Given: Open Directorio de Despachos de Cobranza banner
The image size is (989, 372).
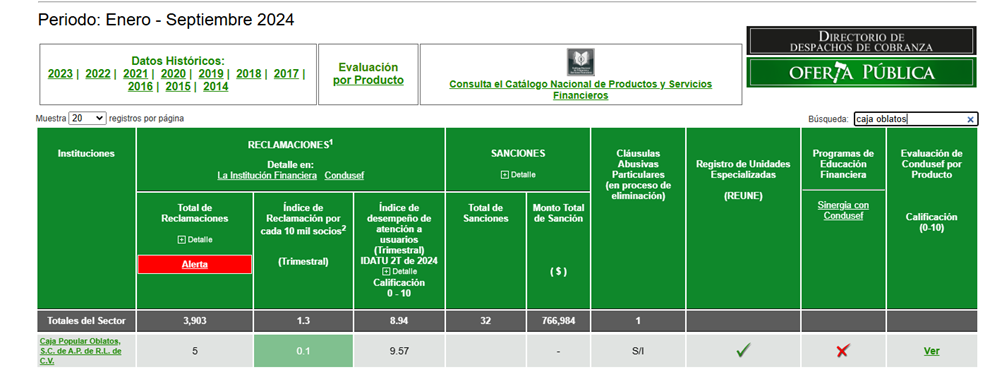Looking at the screenshot, I should point(861,41).
